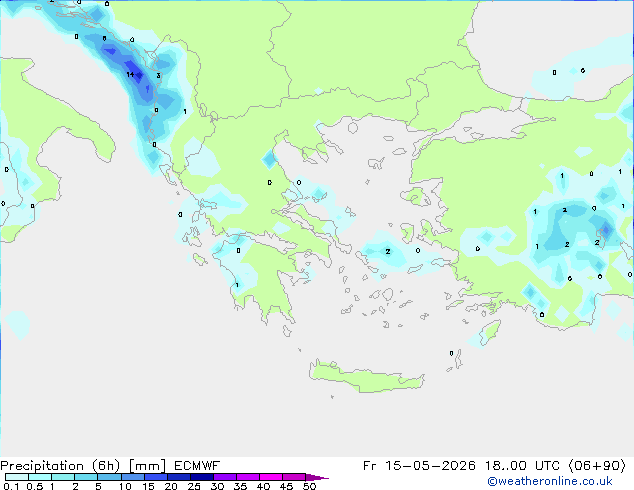Click the legend tick label '35'

(240, 486)
